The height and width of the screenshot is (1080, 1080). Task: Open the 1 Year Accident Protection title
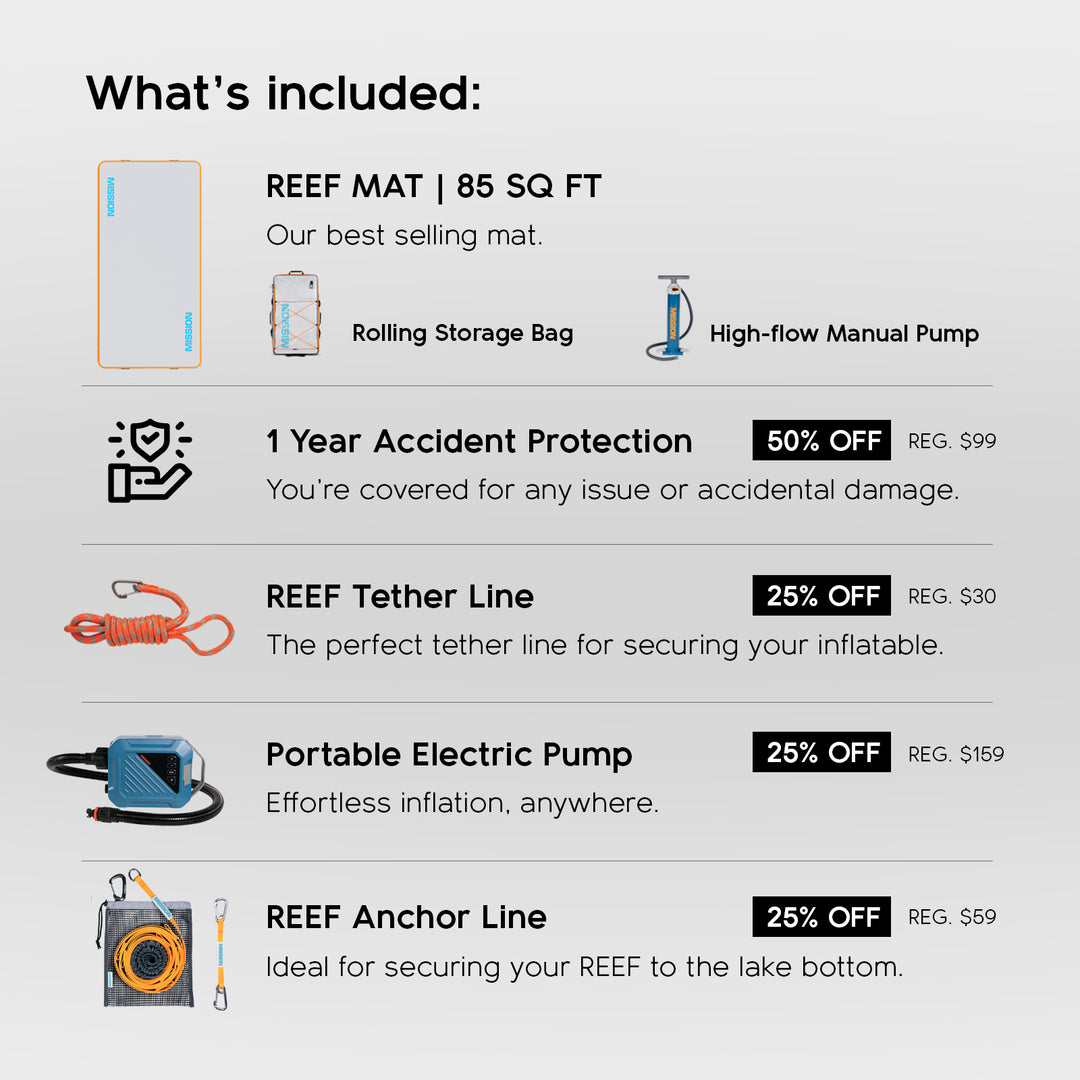pos(479,441)
